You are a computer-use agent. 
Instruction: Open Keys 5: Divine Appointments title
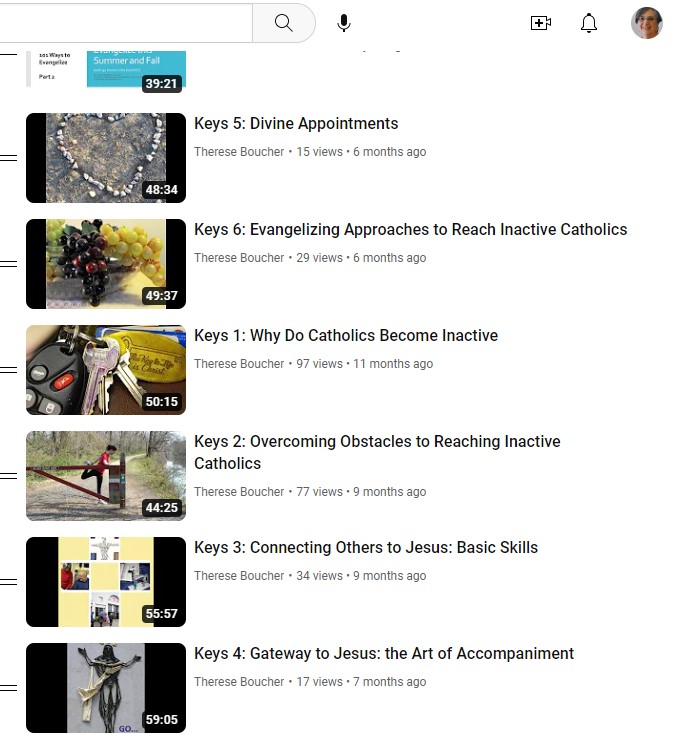pyautogui.click(x=296, y=123)
